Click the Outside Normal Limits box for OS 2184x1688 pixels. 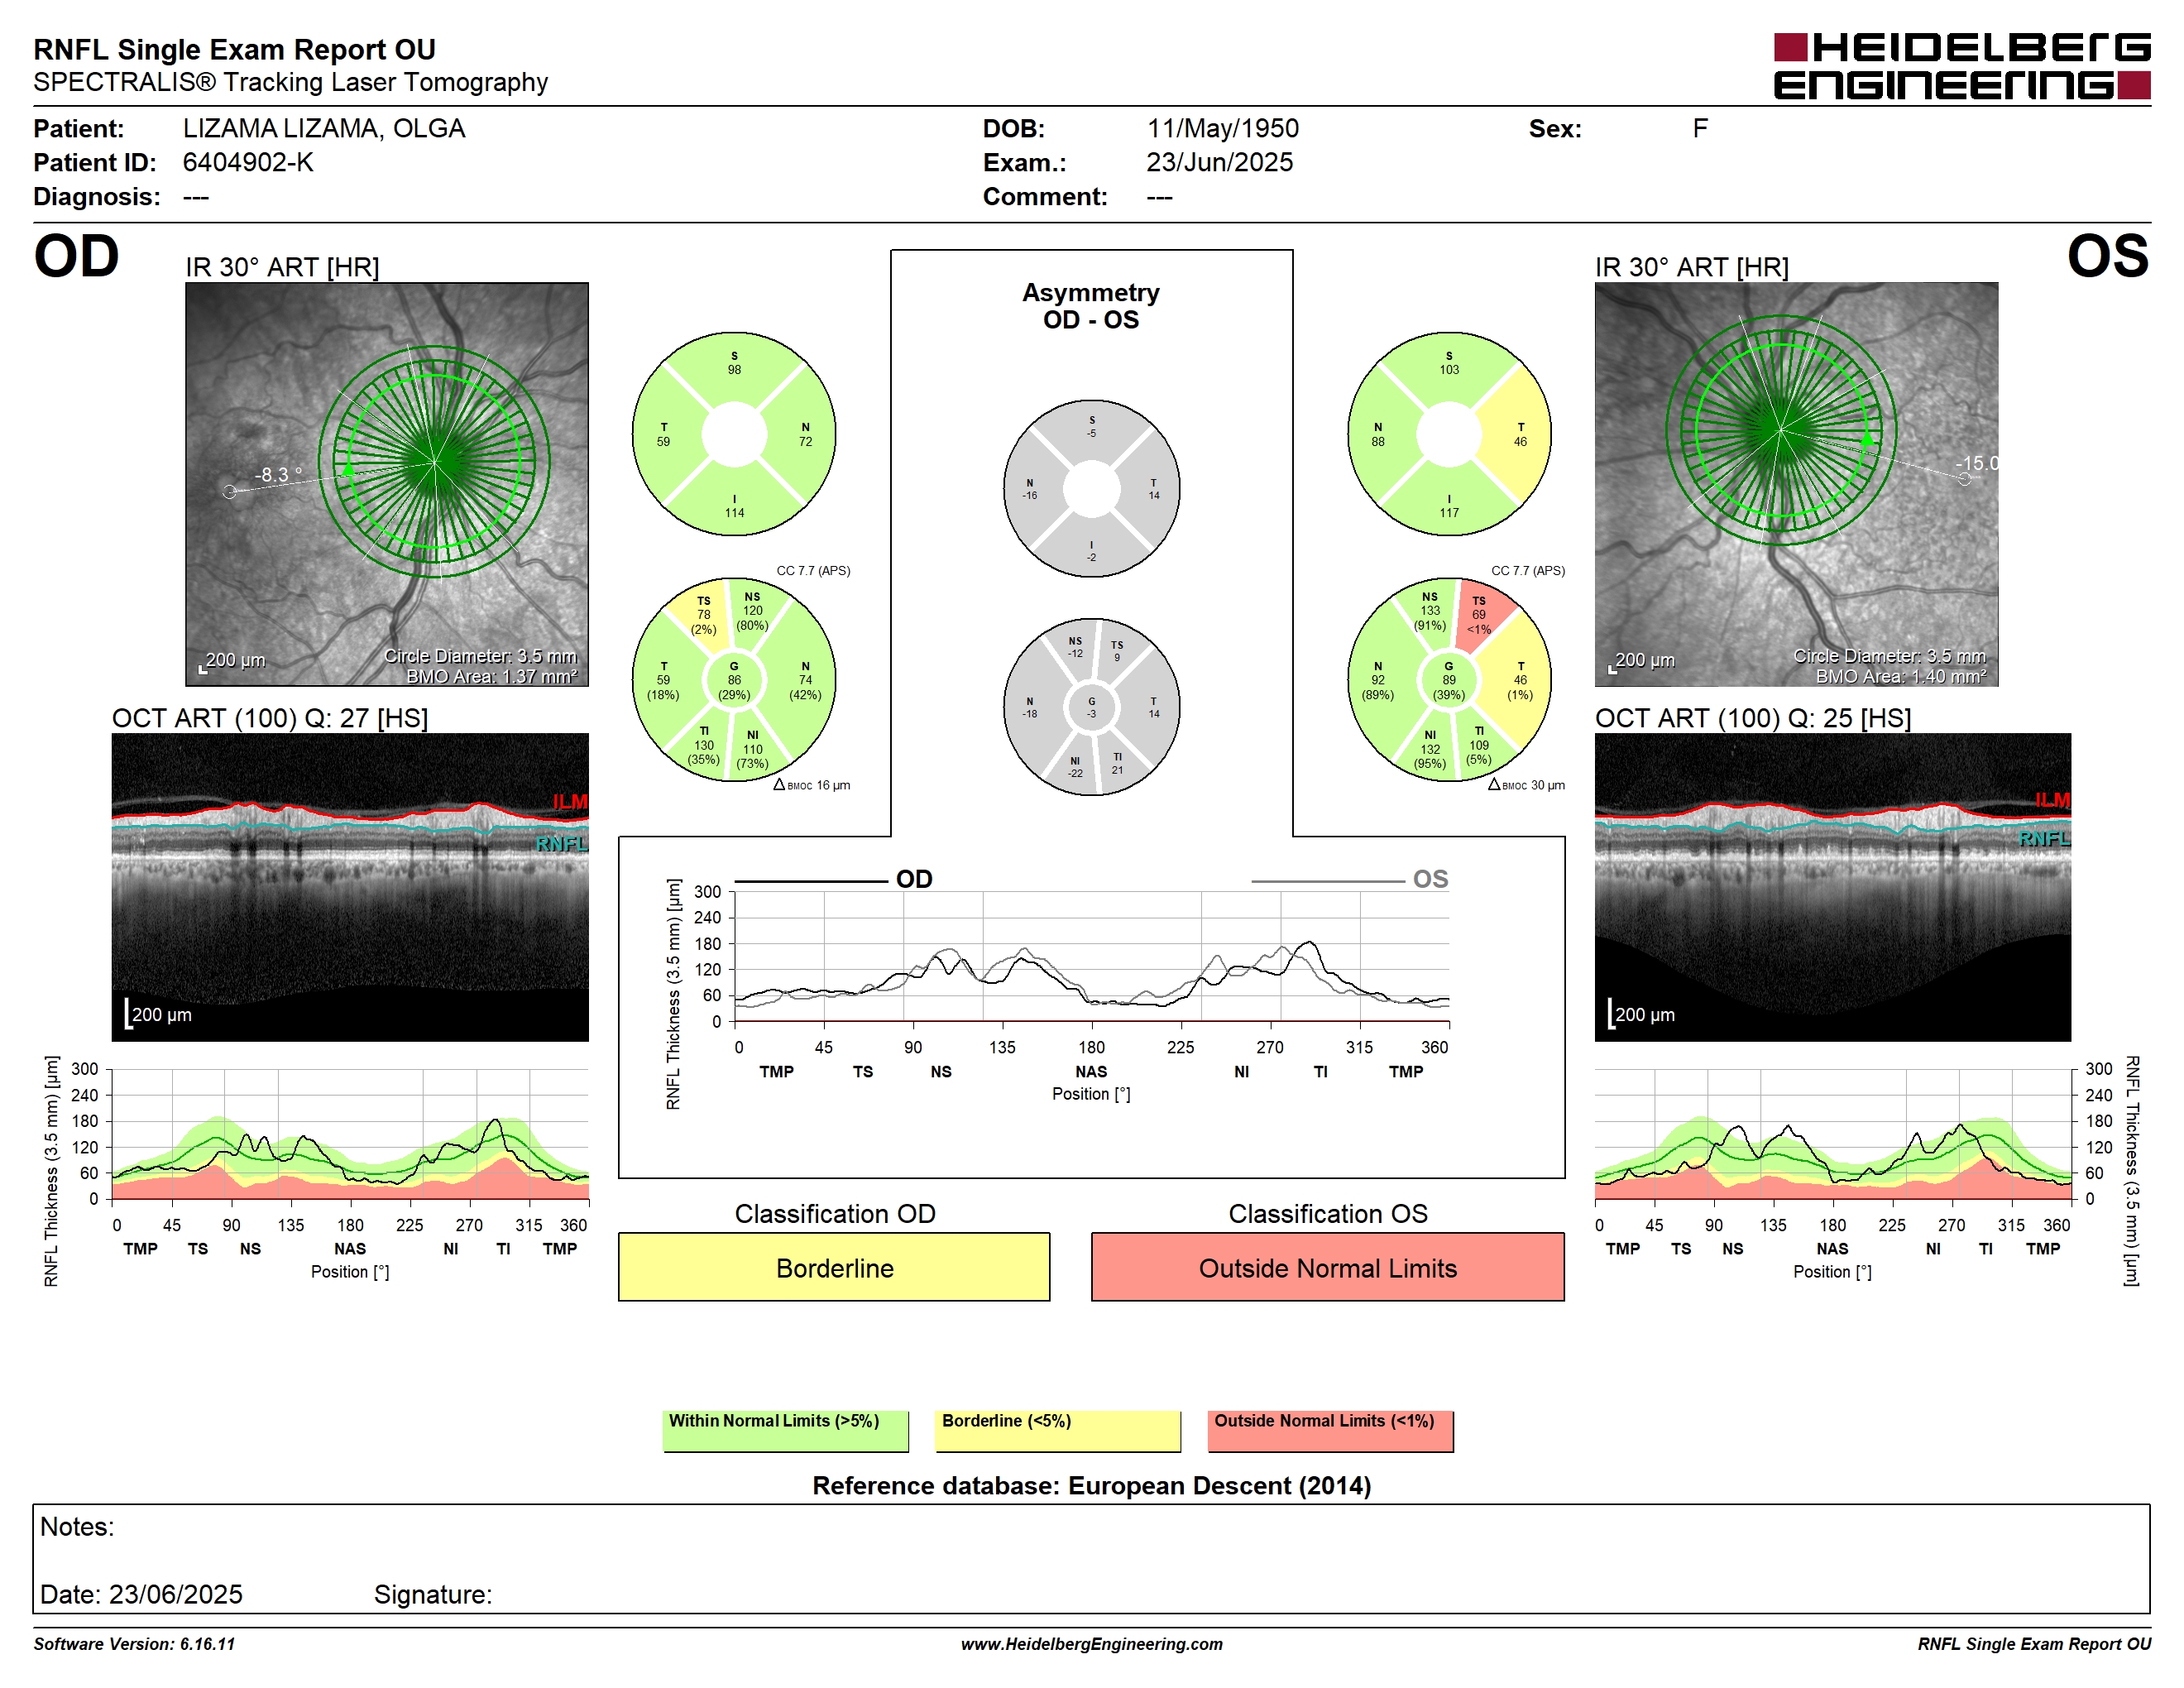coord(1327,1267)
